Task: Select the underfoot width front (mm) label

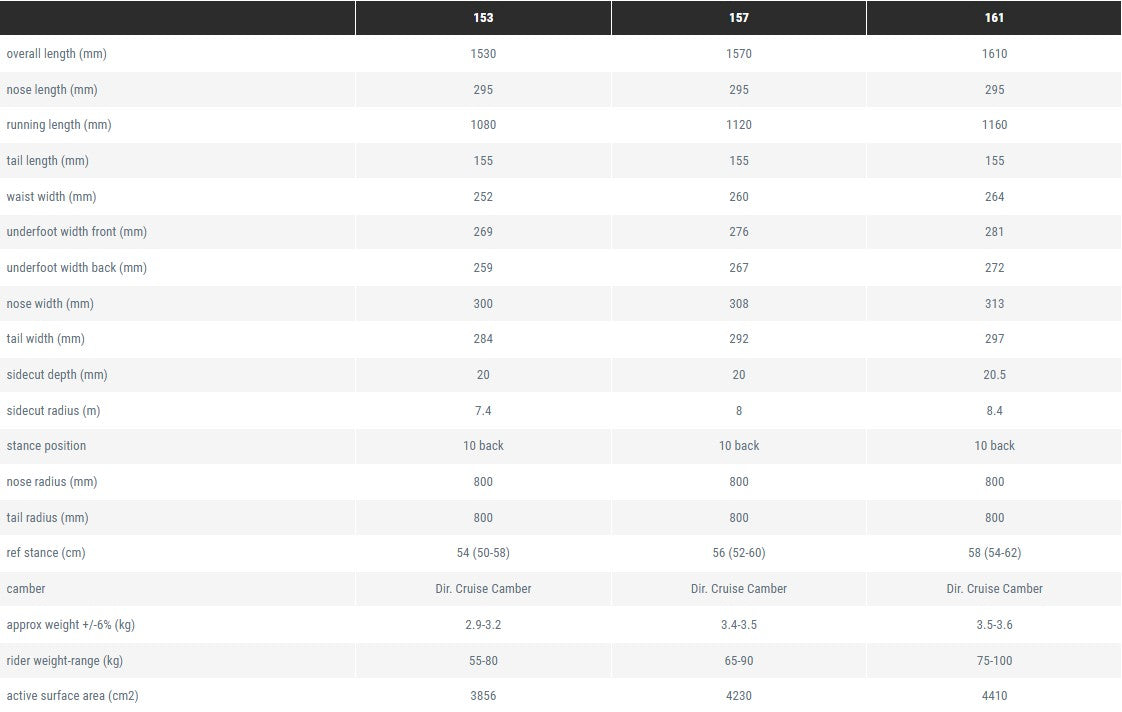Action: point(76,232)
